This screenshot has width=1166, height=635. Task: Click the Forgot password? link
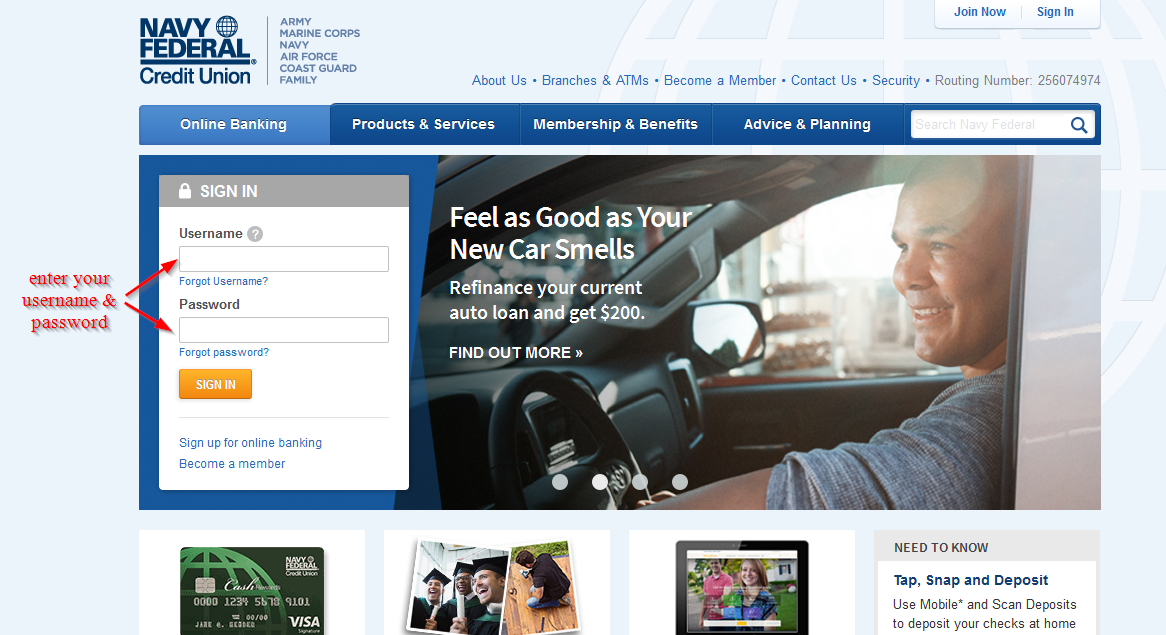[x=224, y=352]
